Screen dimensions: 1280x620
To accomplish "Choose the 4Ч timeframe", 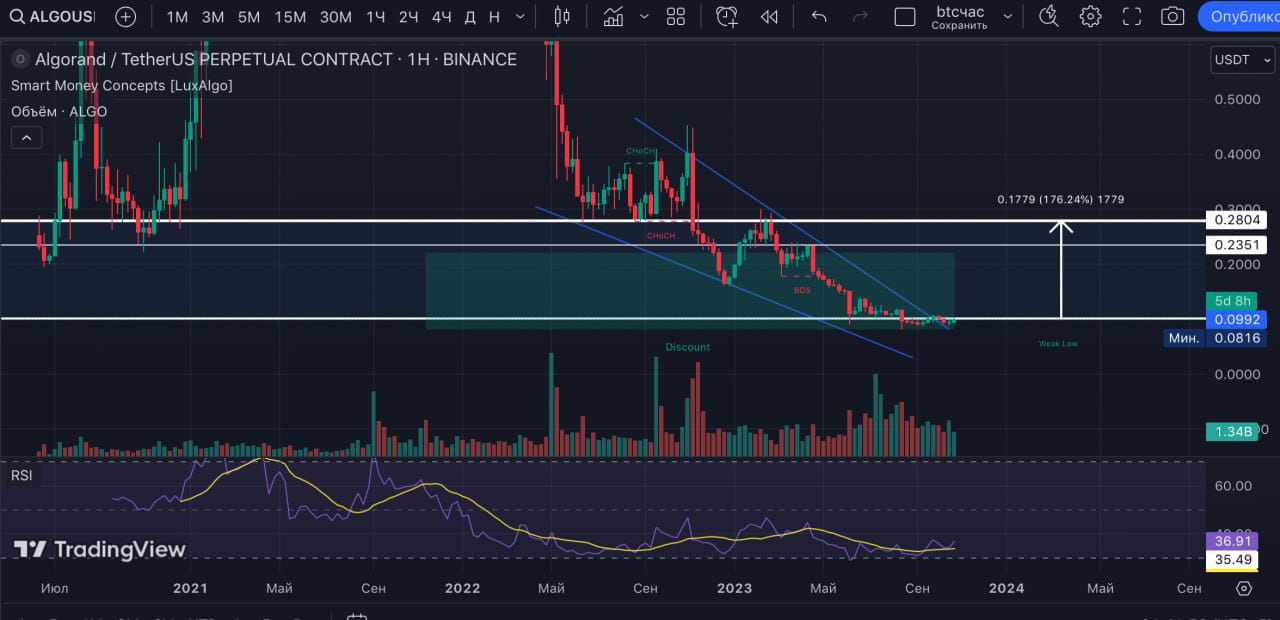I will pos(441,17).
